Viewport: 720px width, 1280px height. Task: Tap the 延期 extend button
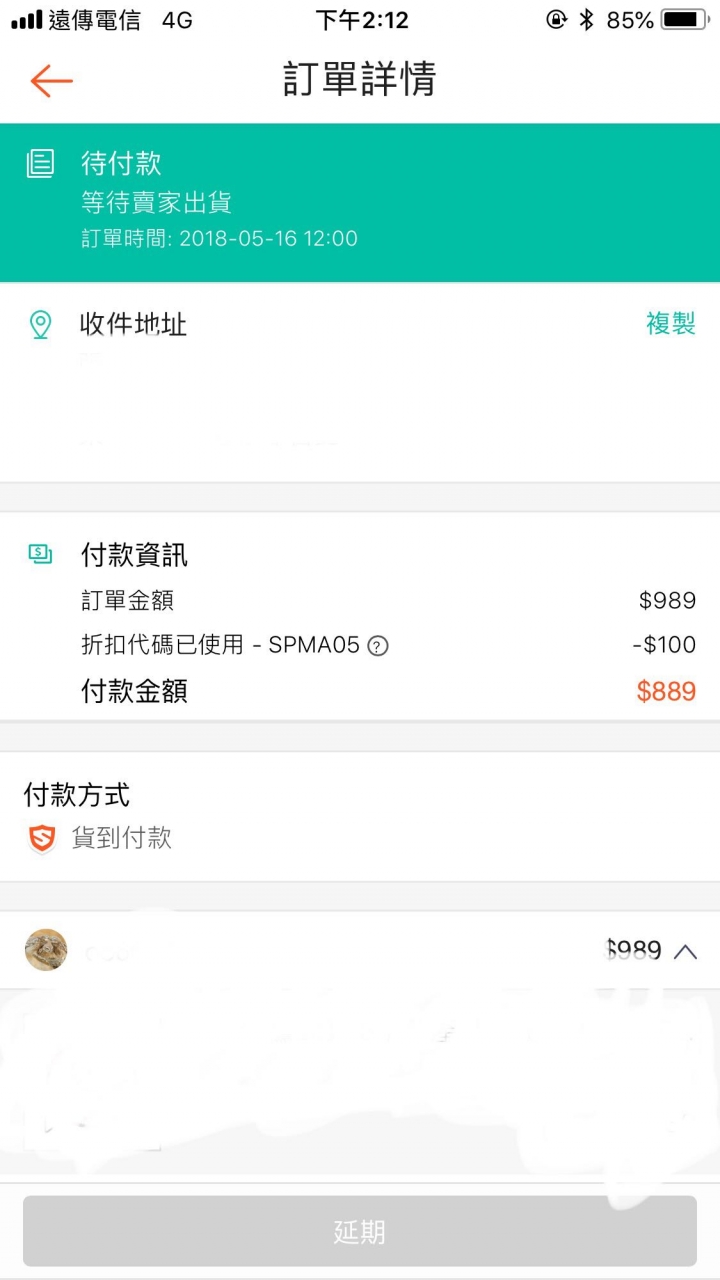360,1231
